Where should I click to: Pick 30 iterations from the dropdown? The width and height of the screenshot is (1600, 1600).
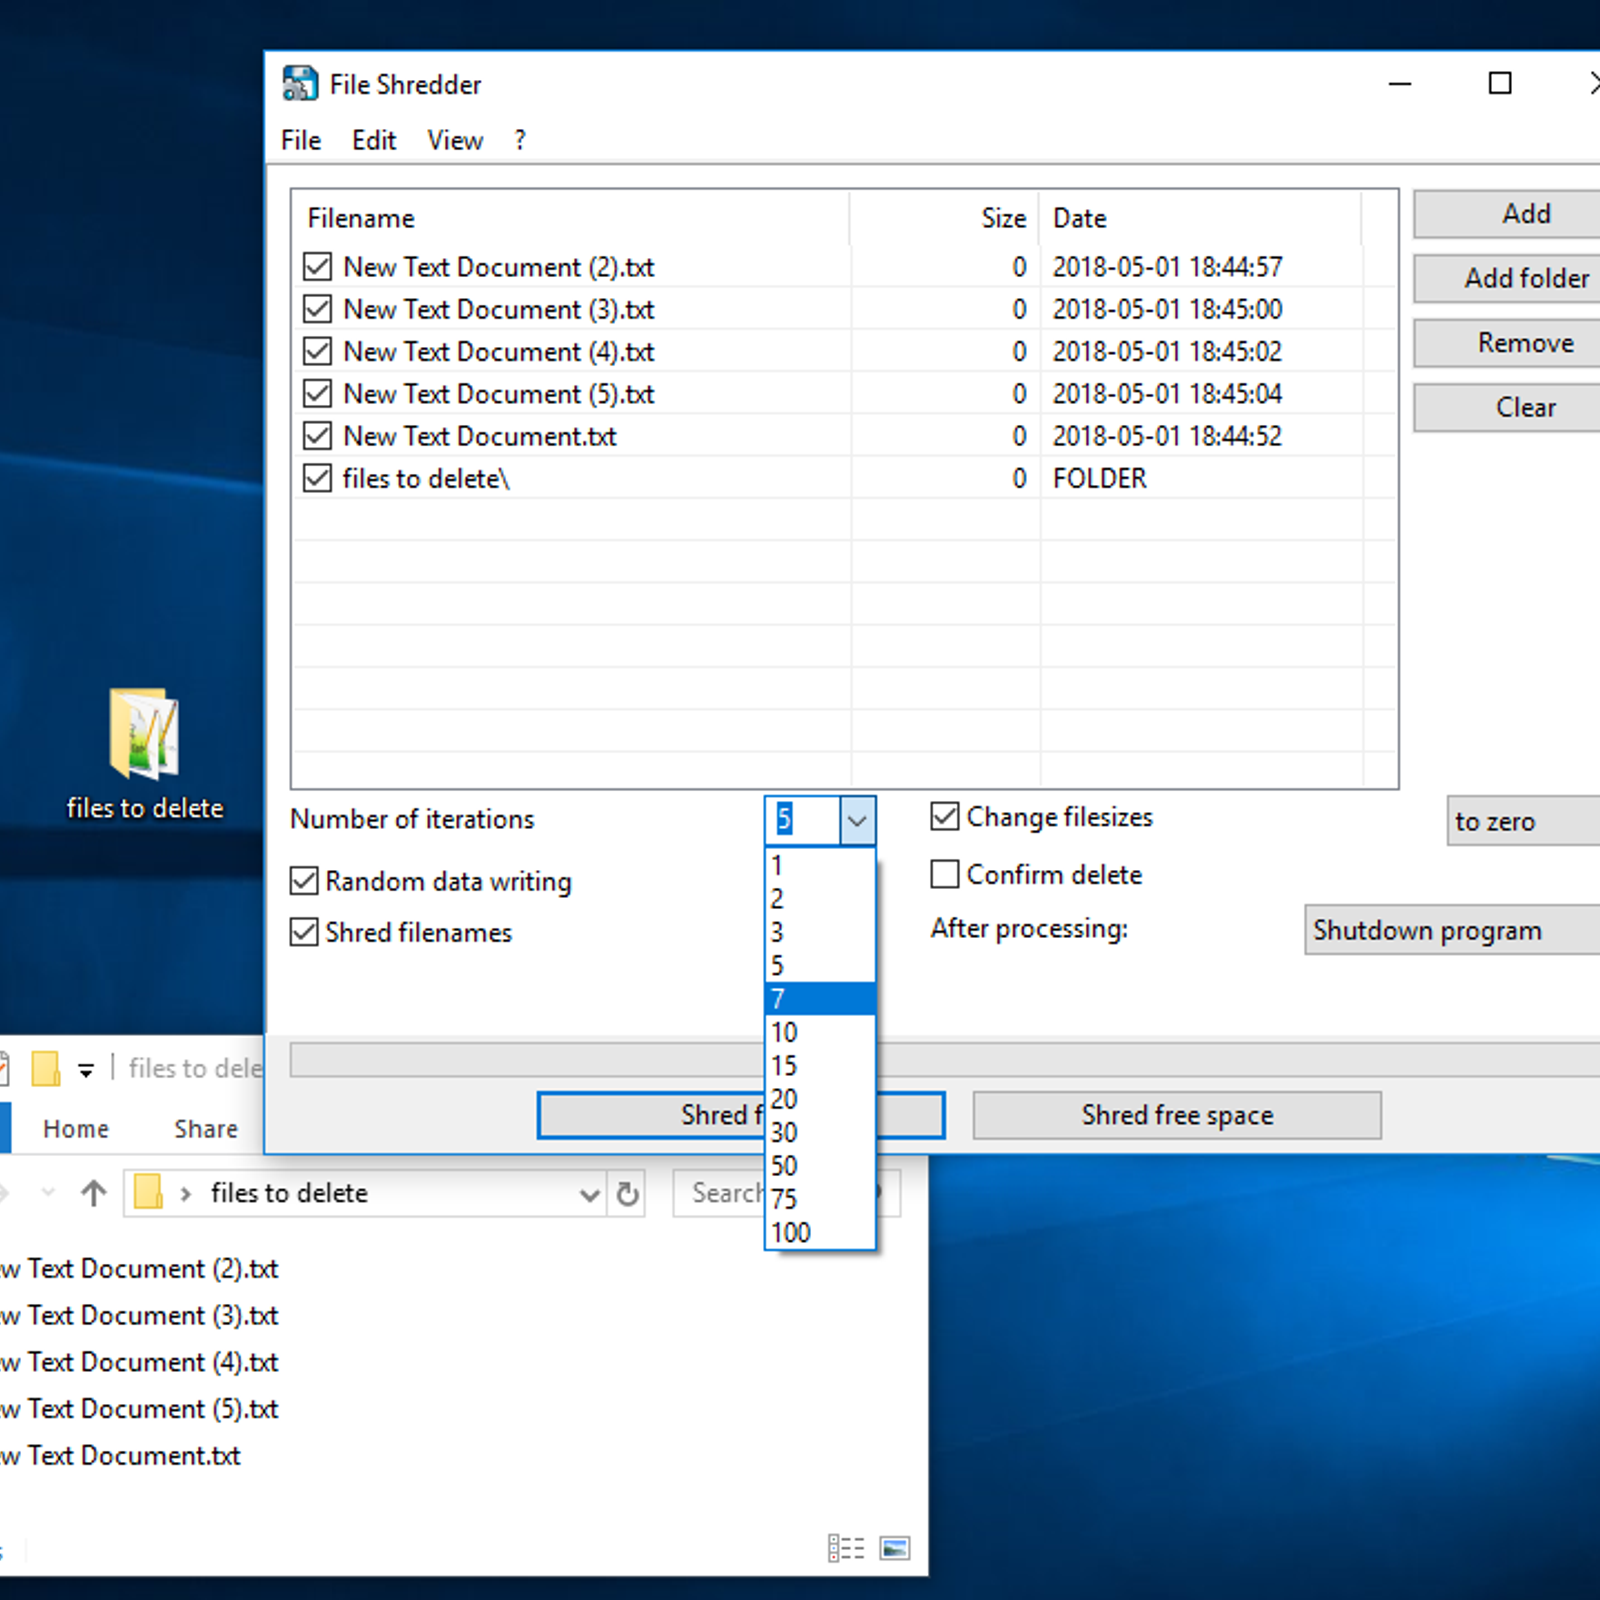click(x=820, y=1132)
